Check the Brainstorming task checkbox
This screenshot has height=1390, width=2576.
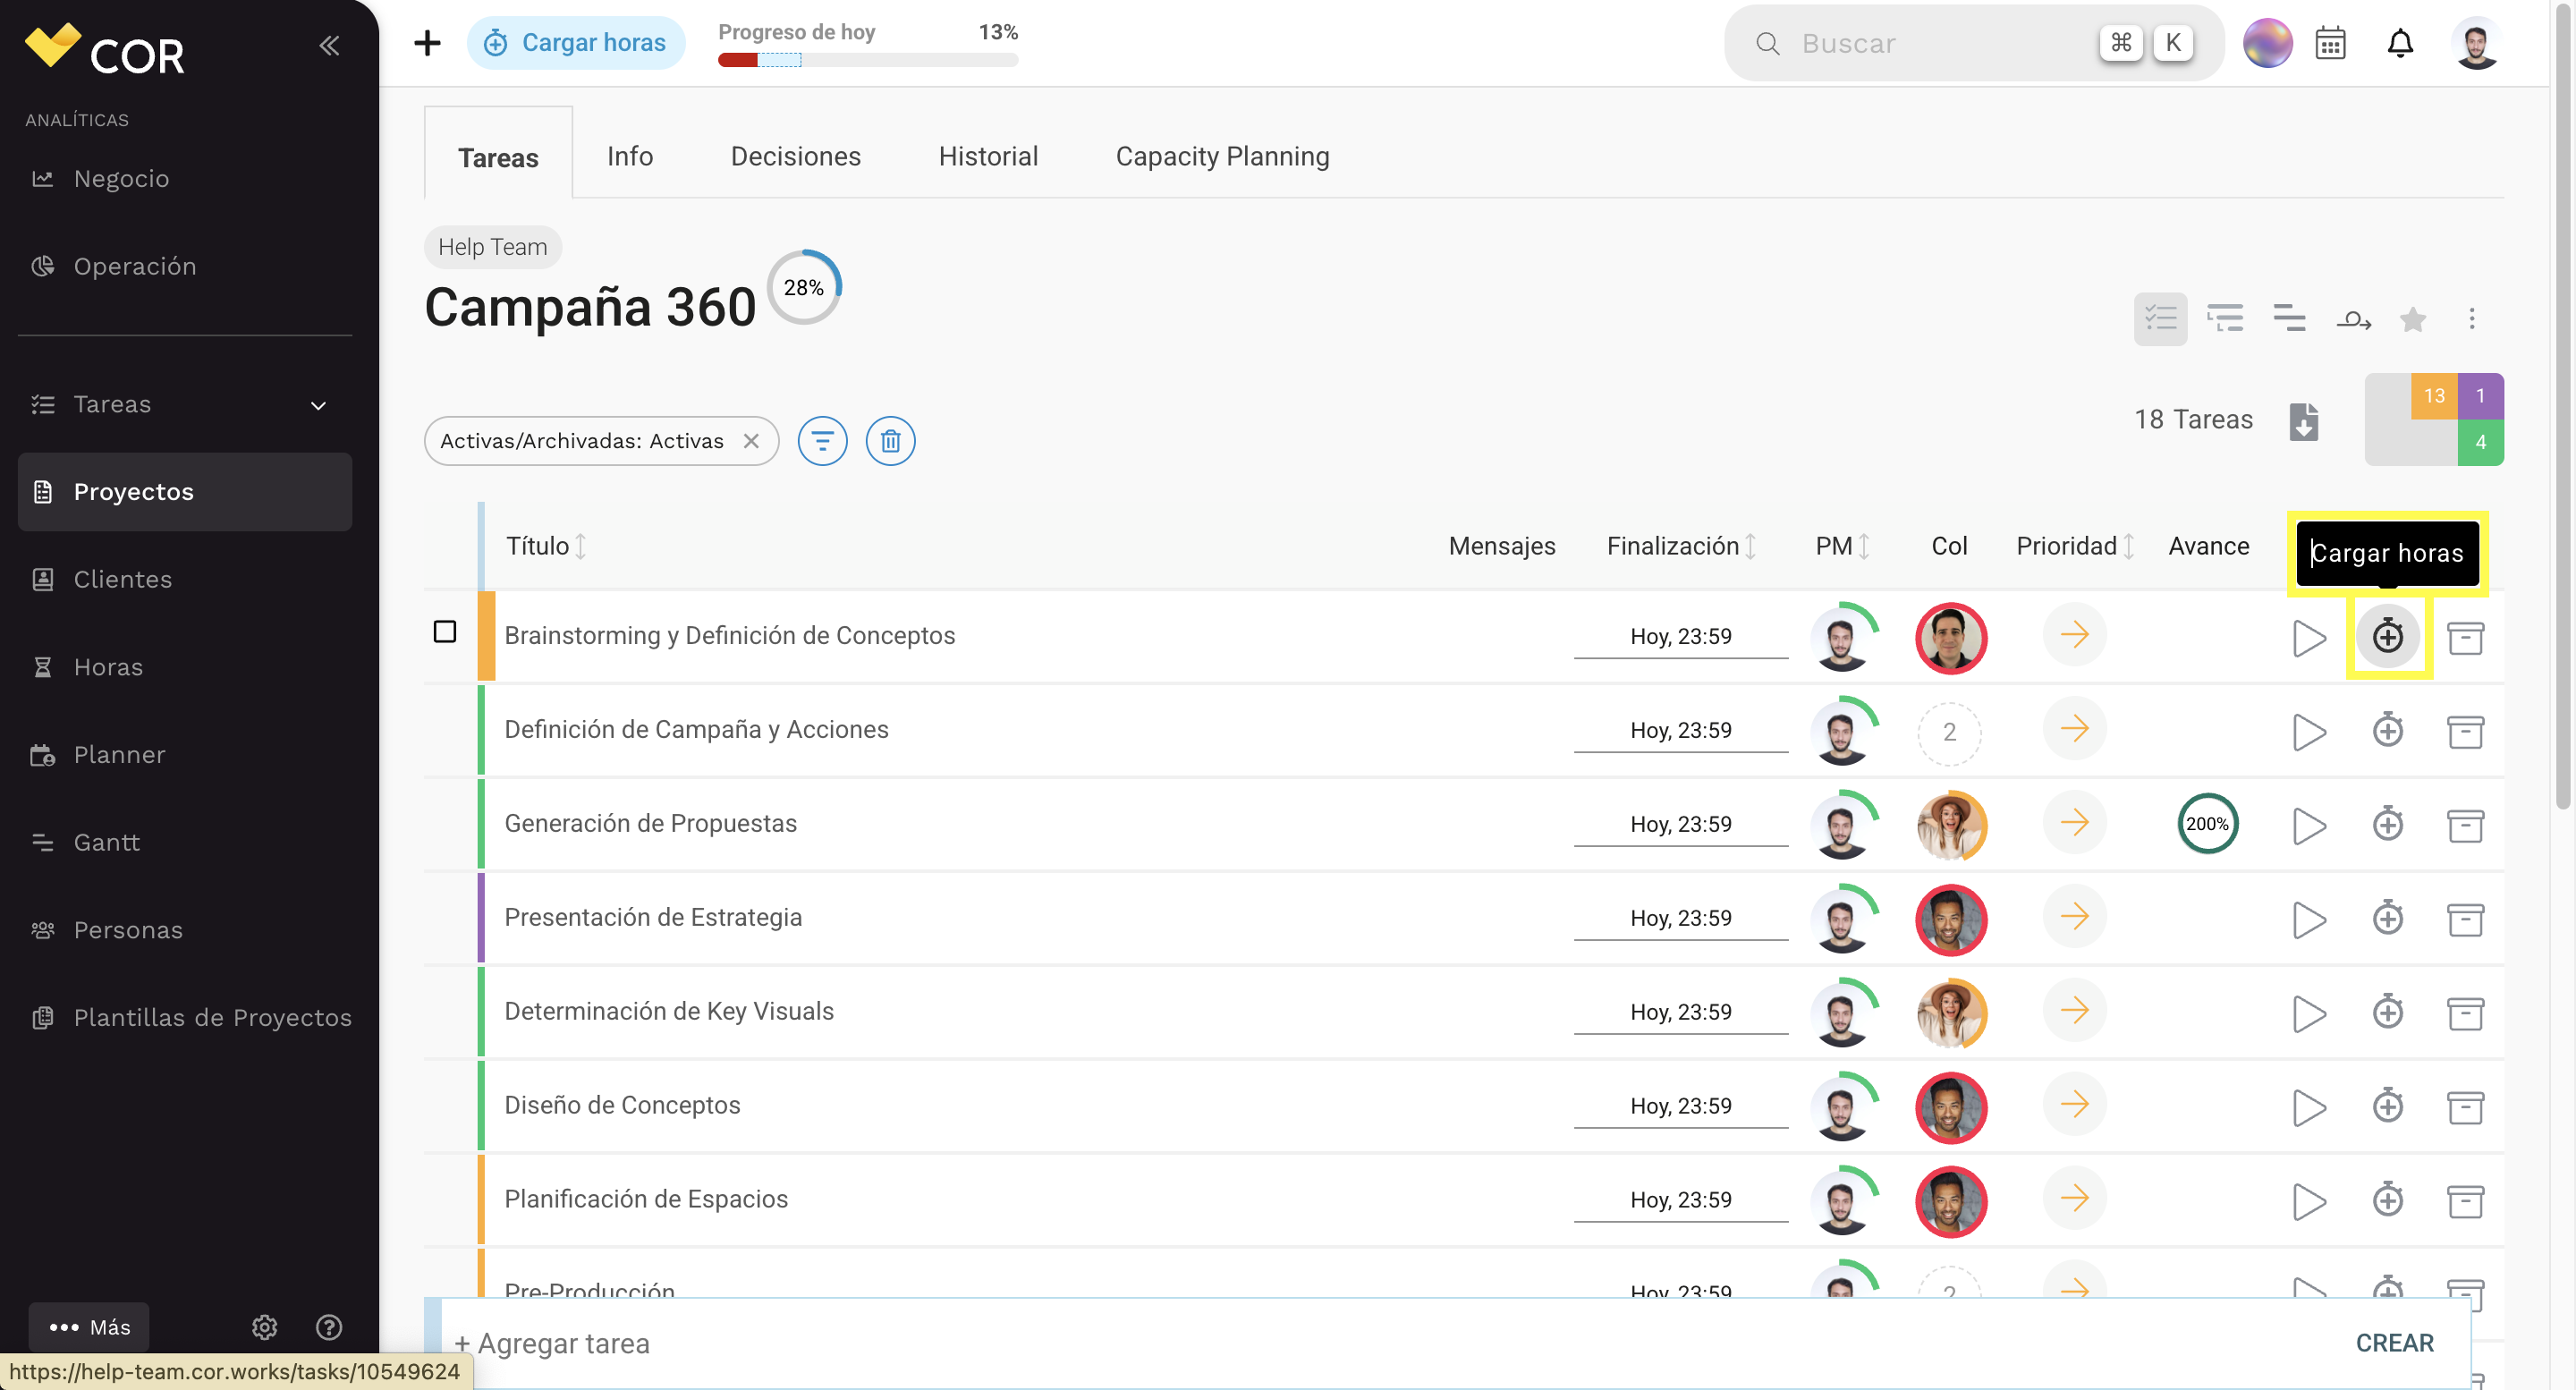[x=445, y=632]
